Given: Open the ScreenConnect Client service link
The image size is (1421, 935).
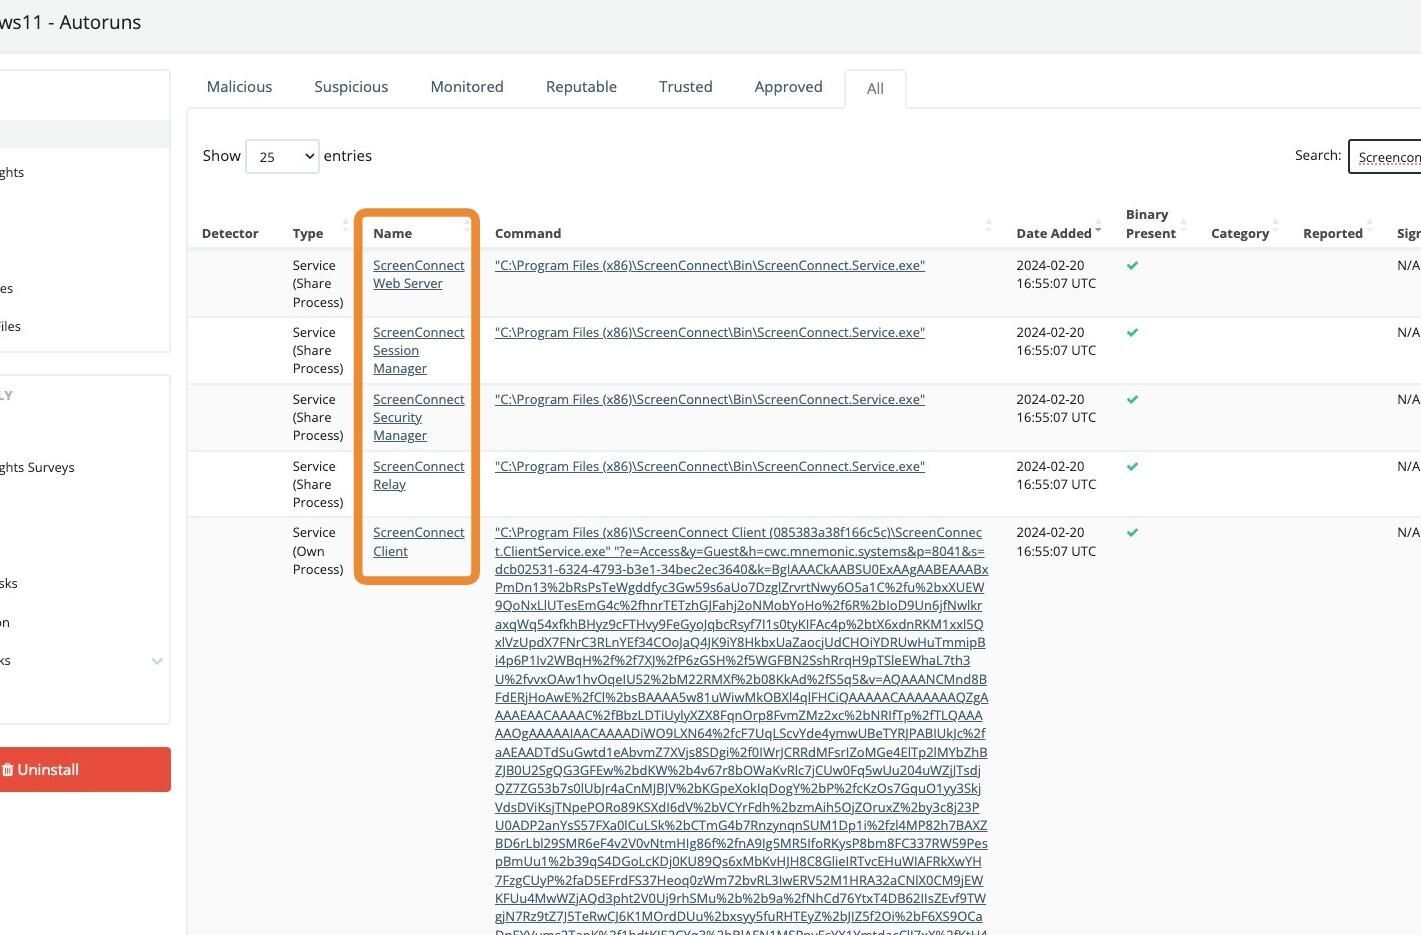Looking at the screenshot, I should (x=418, y=541).
